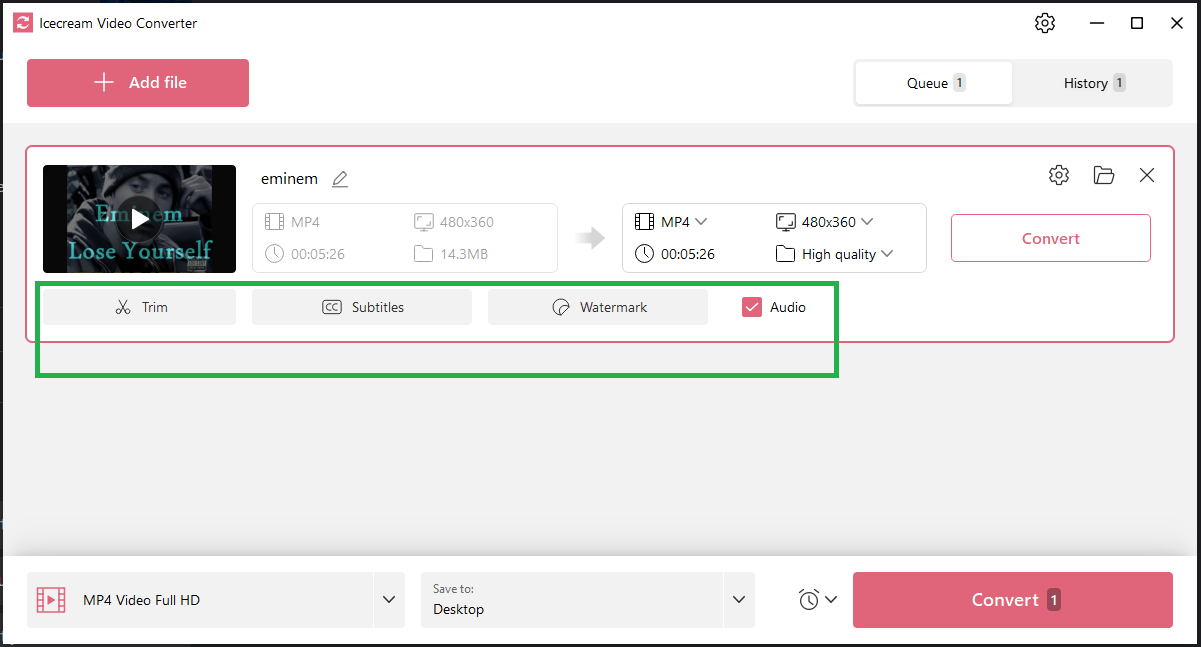The height and width of the screenshot is (647, 1201).
Task: Click the Icecream Video Converter app logo
Action: coord(23,23)
